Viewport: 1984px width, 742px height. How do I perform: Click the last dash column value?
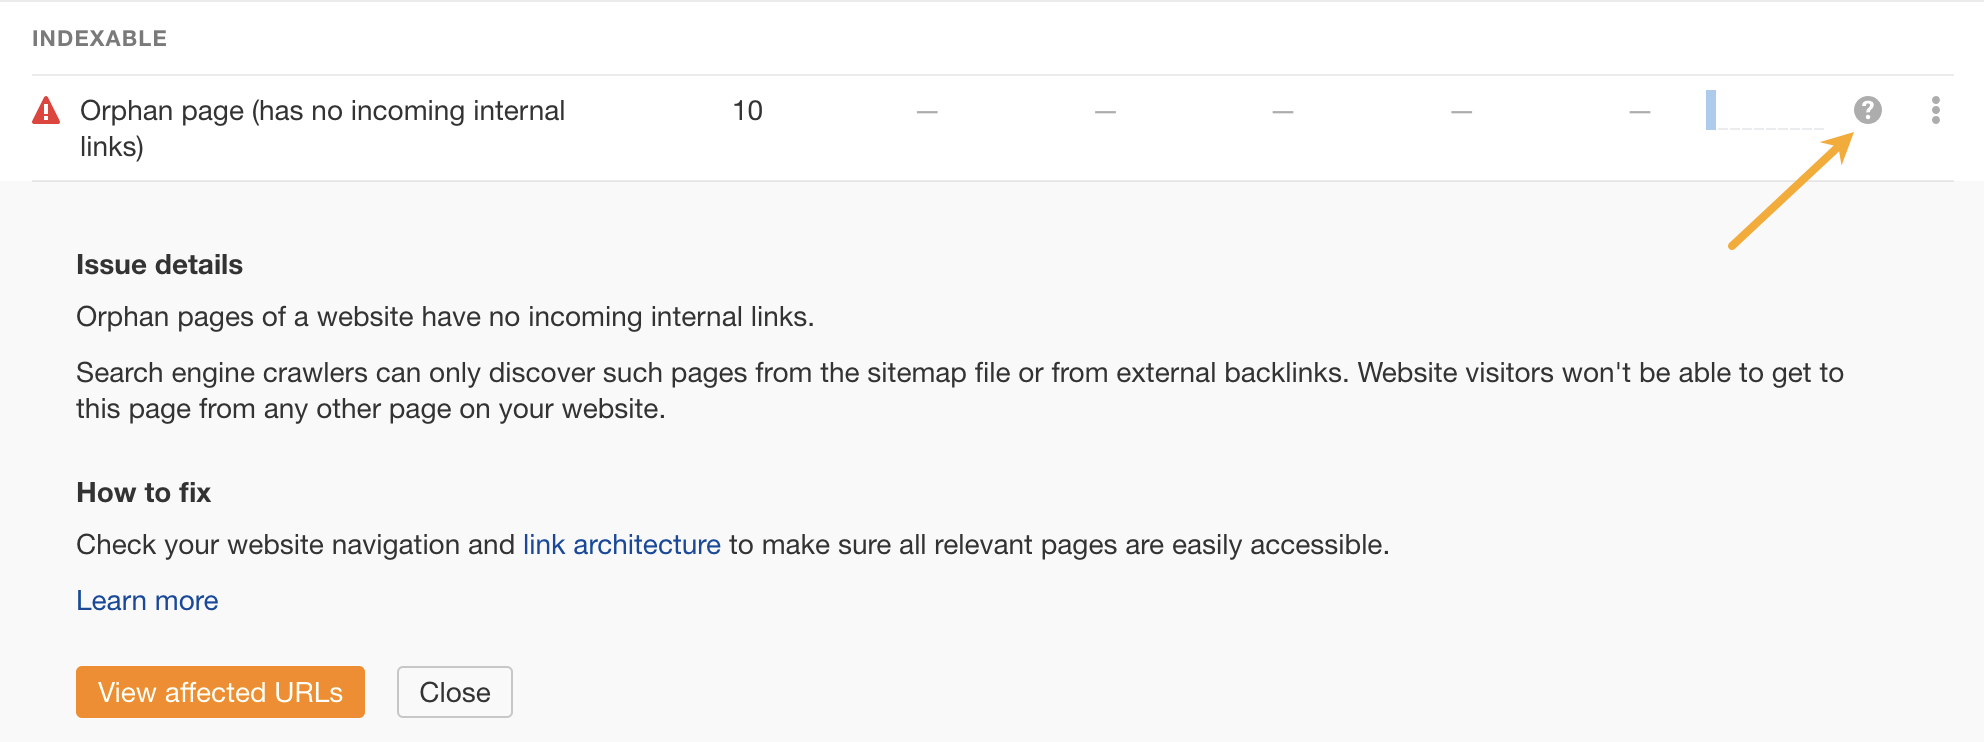pyautogui.click(x=1639, y=111)
